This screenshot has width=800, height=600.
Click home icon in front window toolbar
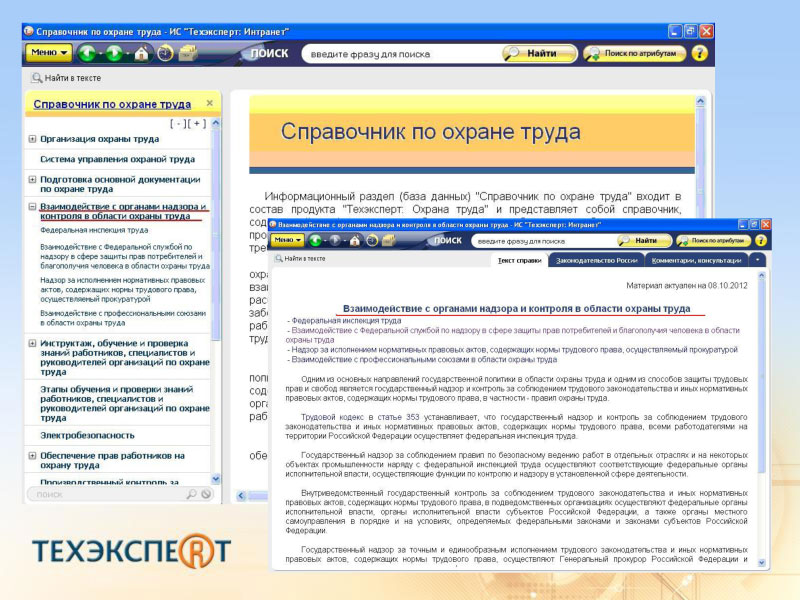[355, 240]
